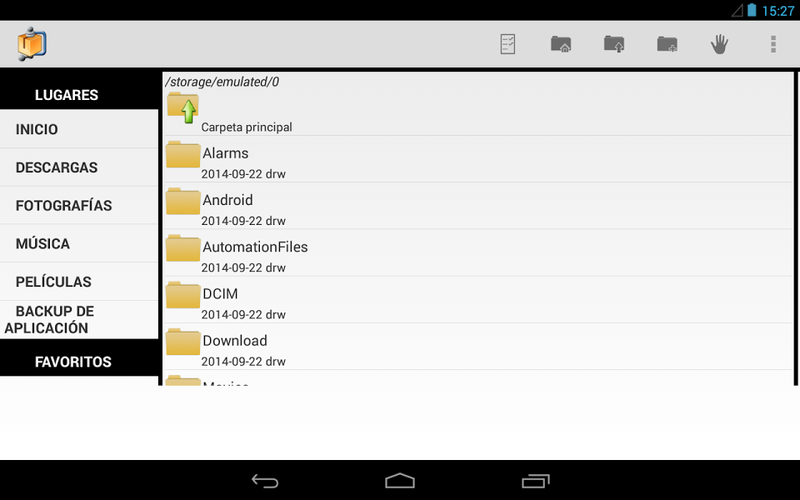Open the DCIM folder
Viewport: 800px width, 500px height.
tap(478, 300)
